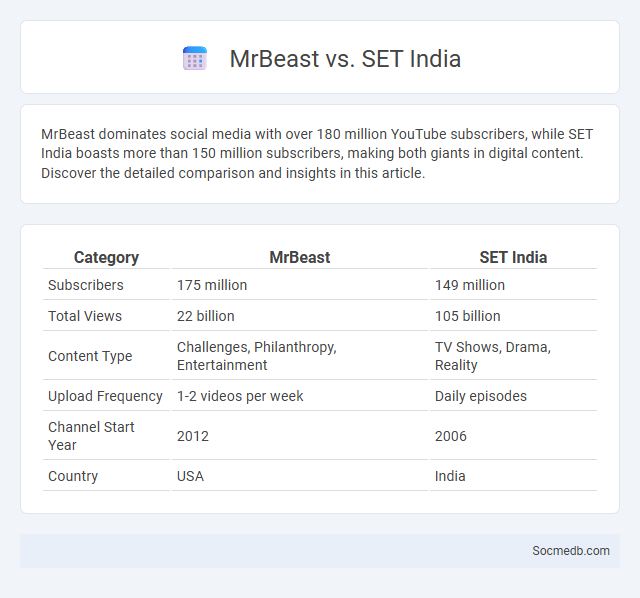Select 'Challenges, Philanthropy, Entertainment' cell

click(300, 356)
